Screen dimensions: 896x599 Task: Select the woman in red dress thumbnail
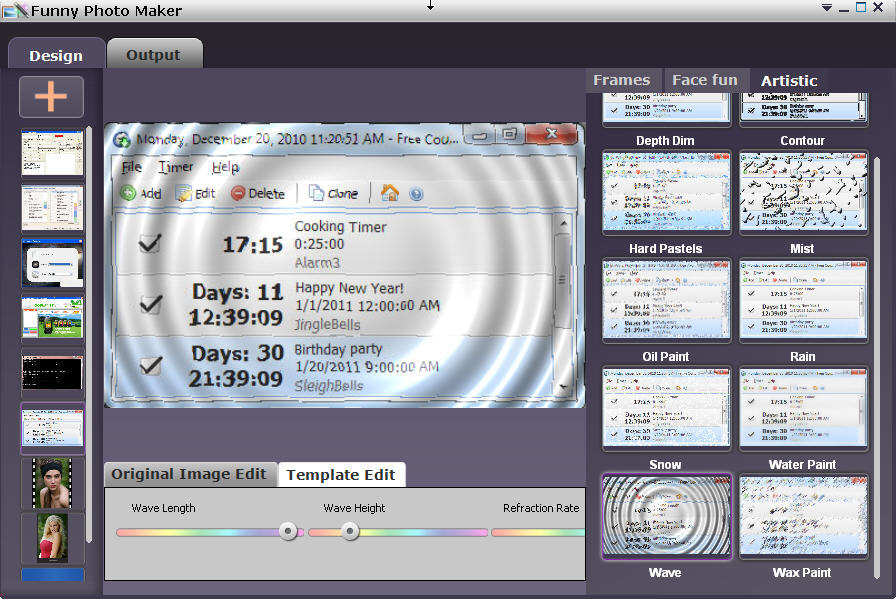point(53,537)
